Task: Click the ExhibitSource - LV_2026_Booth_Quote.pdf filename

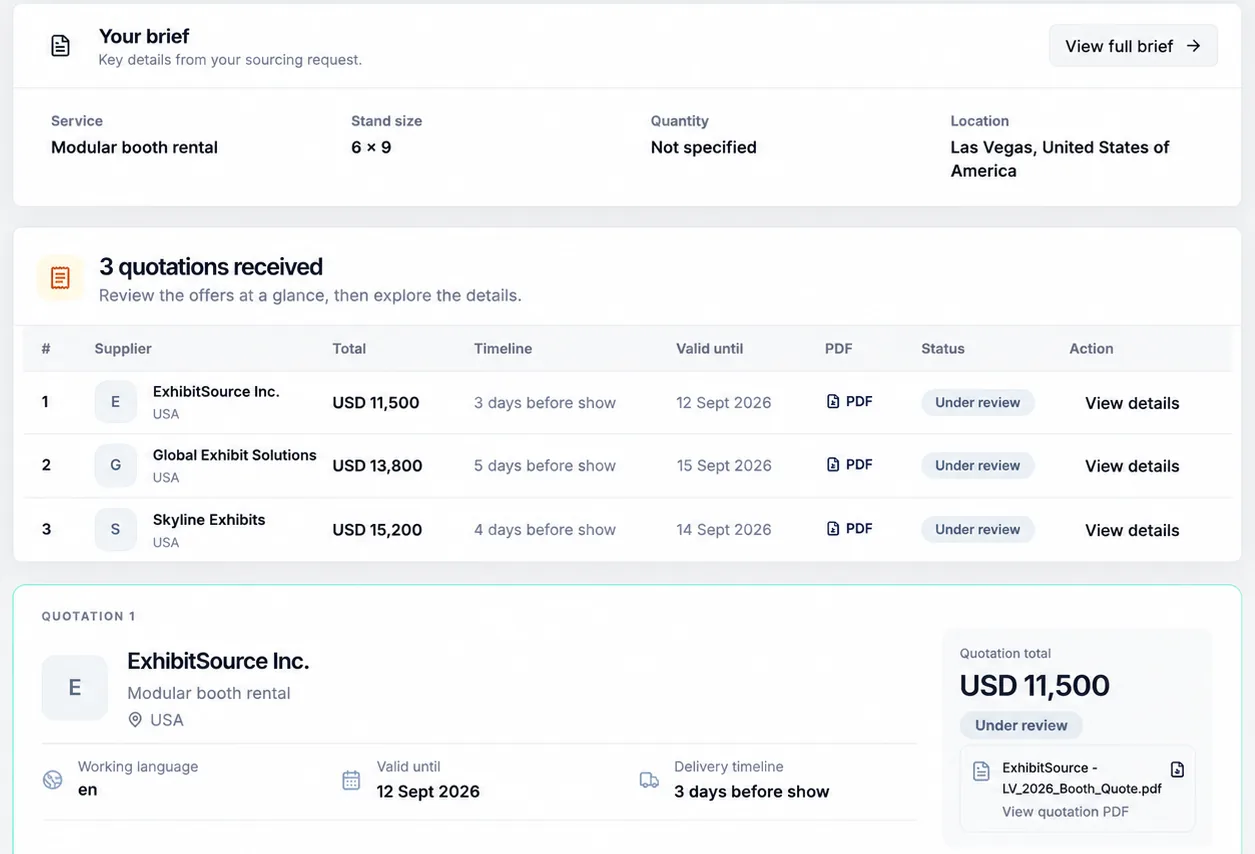Action: pos(1082,778)
